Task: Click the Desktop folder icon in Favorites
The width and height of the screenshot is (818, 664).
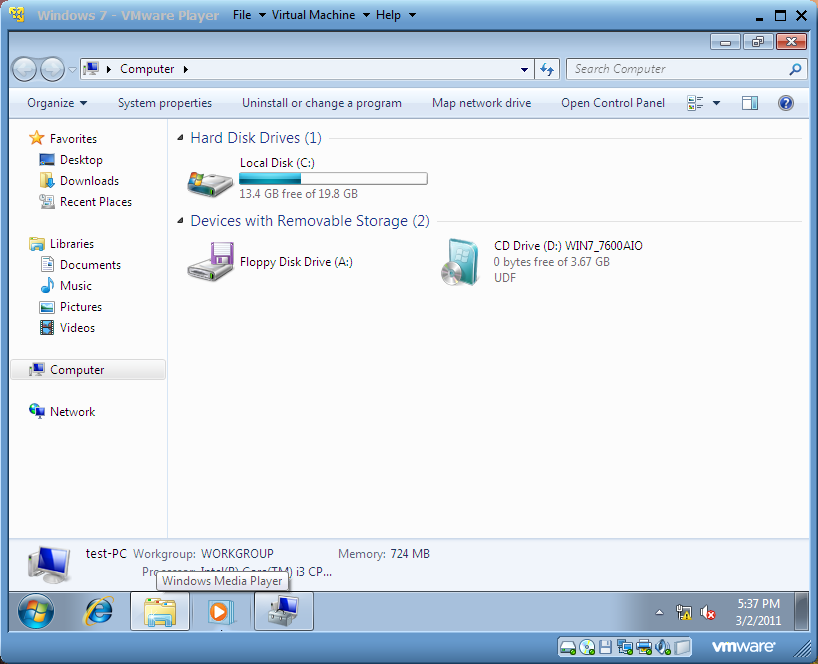Action: tap(47, 160)
